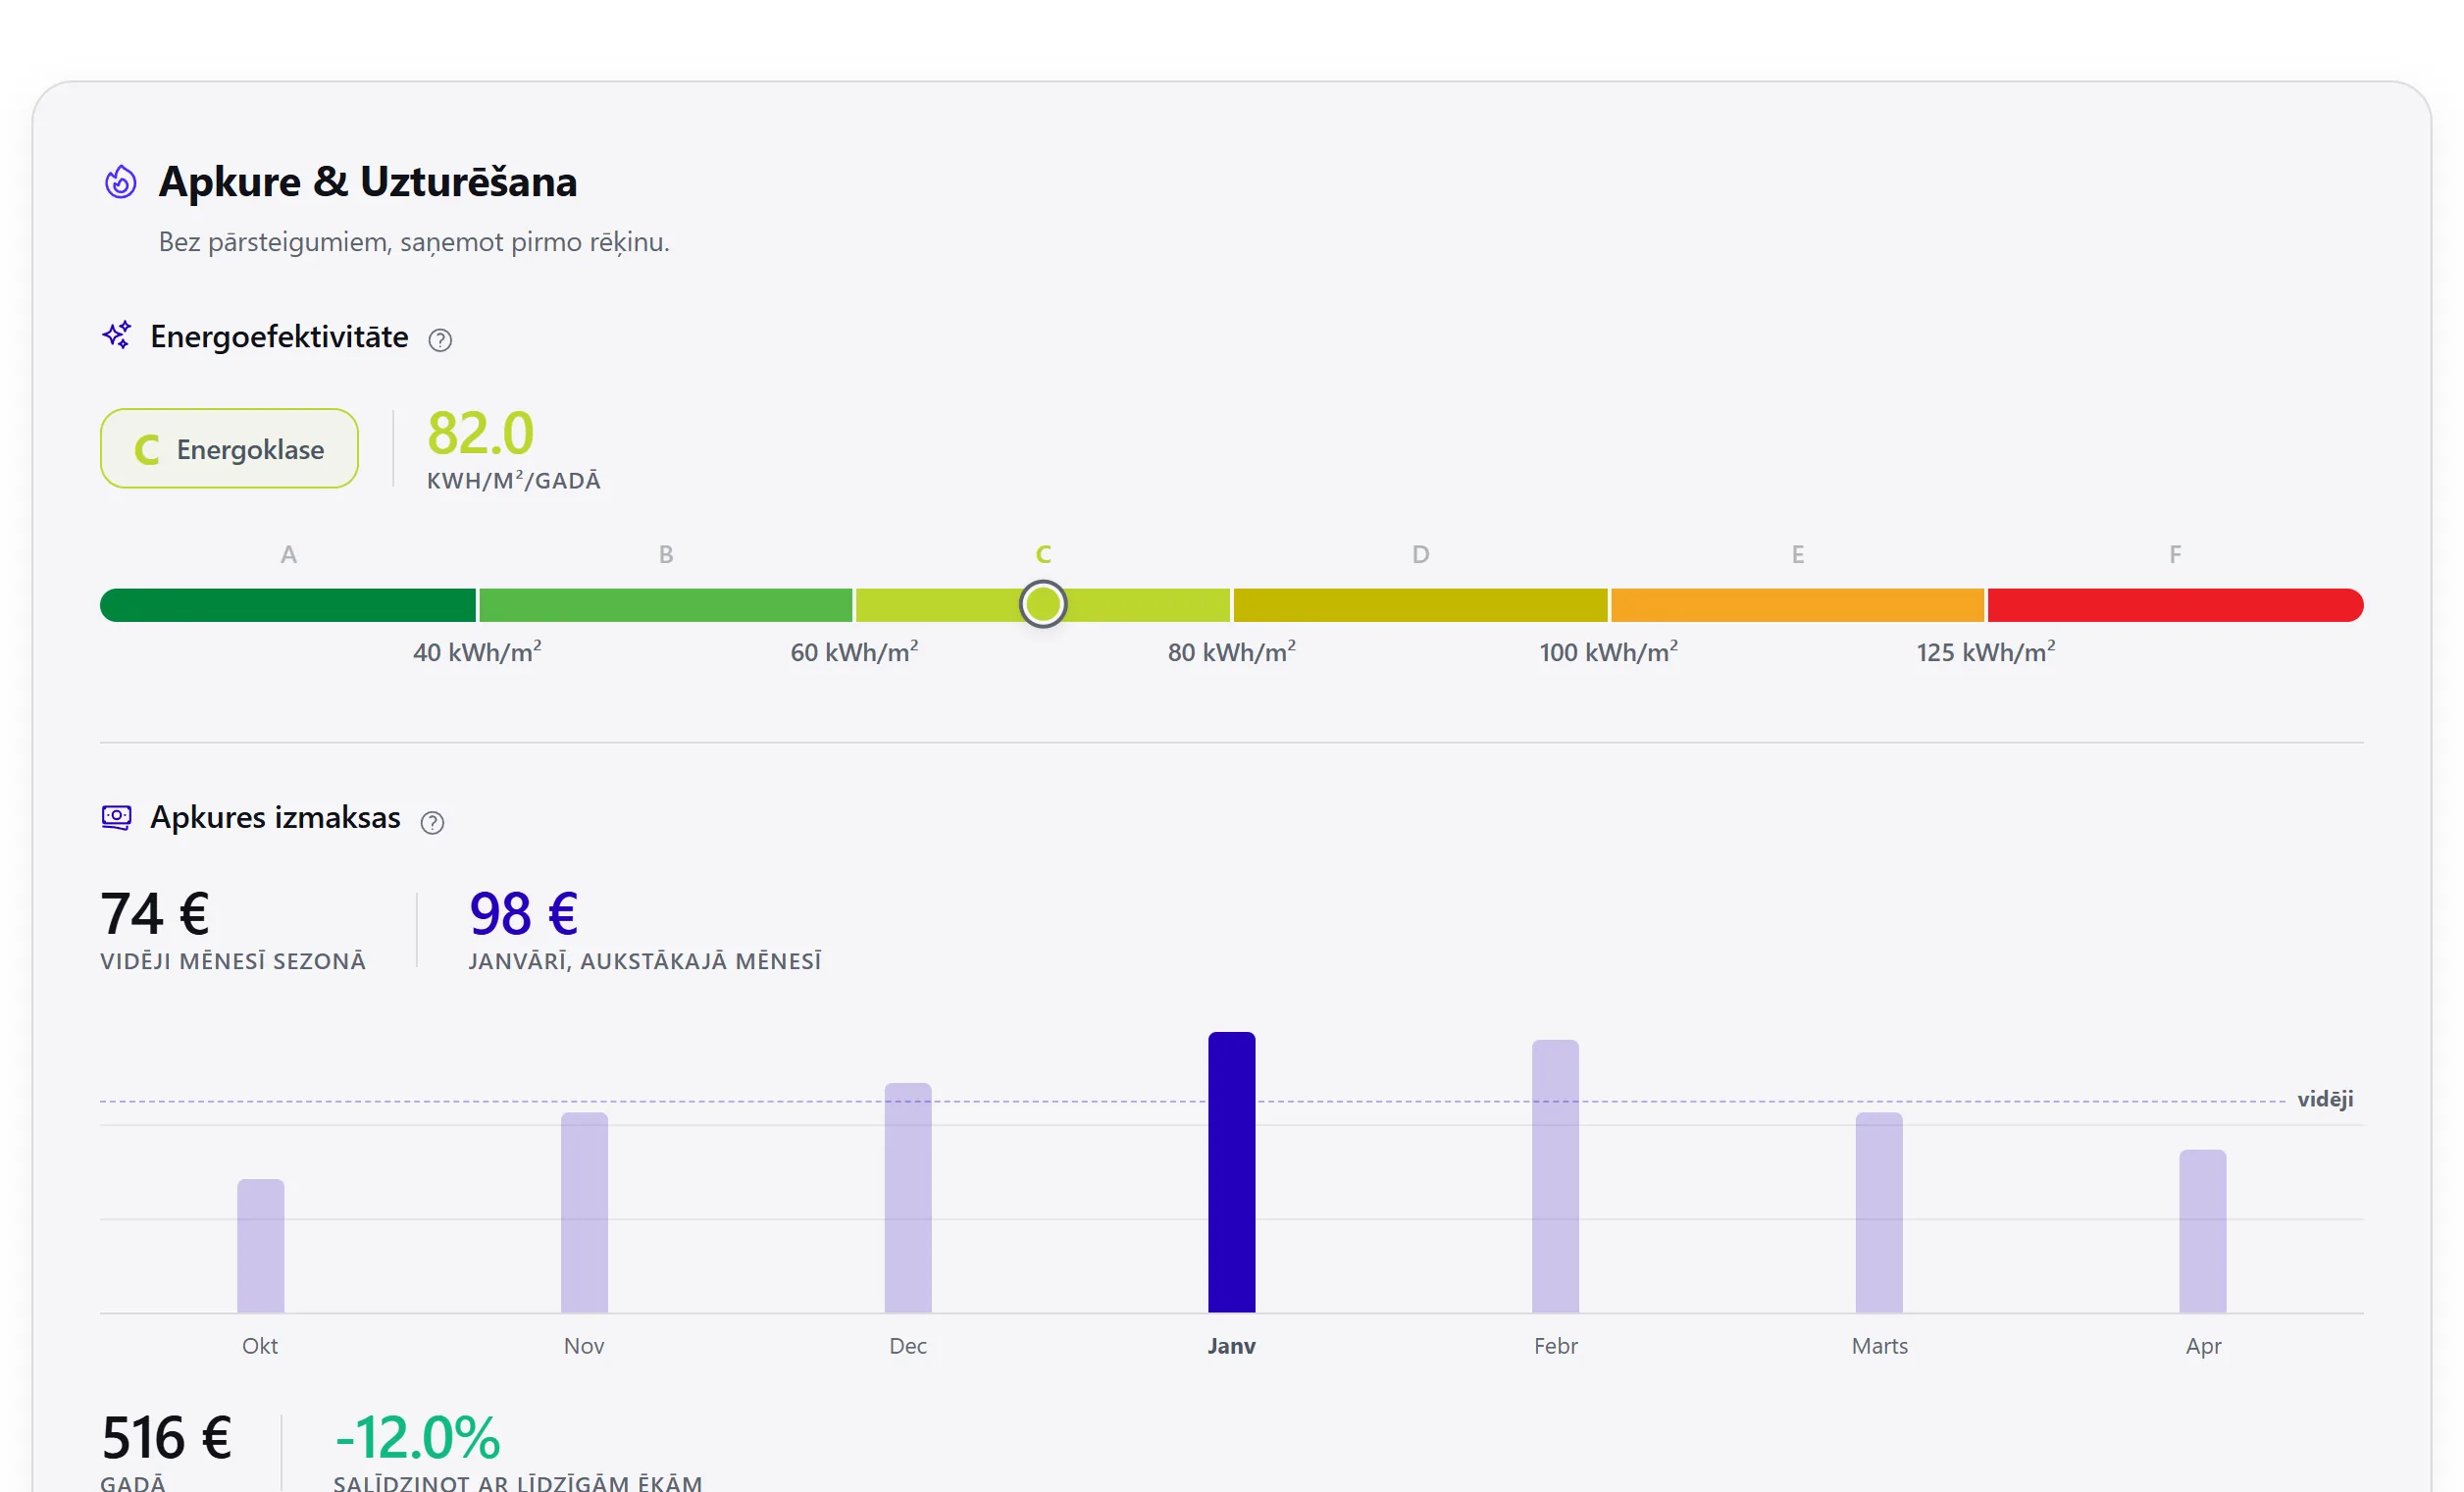
Task: Click the 40 kWh/m² scale label
Action: coord(478,652)
